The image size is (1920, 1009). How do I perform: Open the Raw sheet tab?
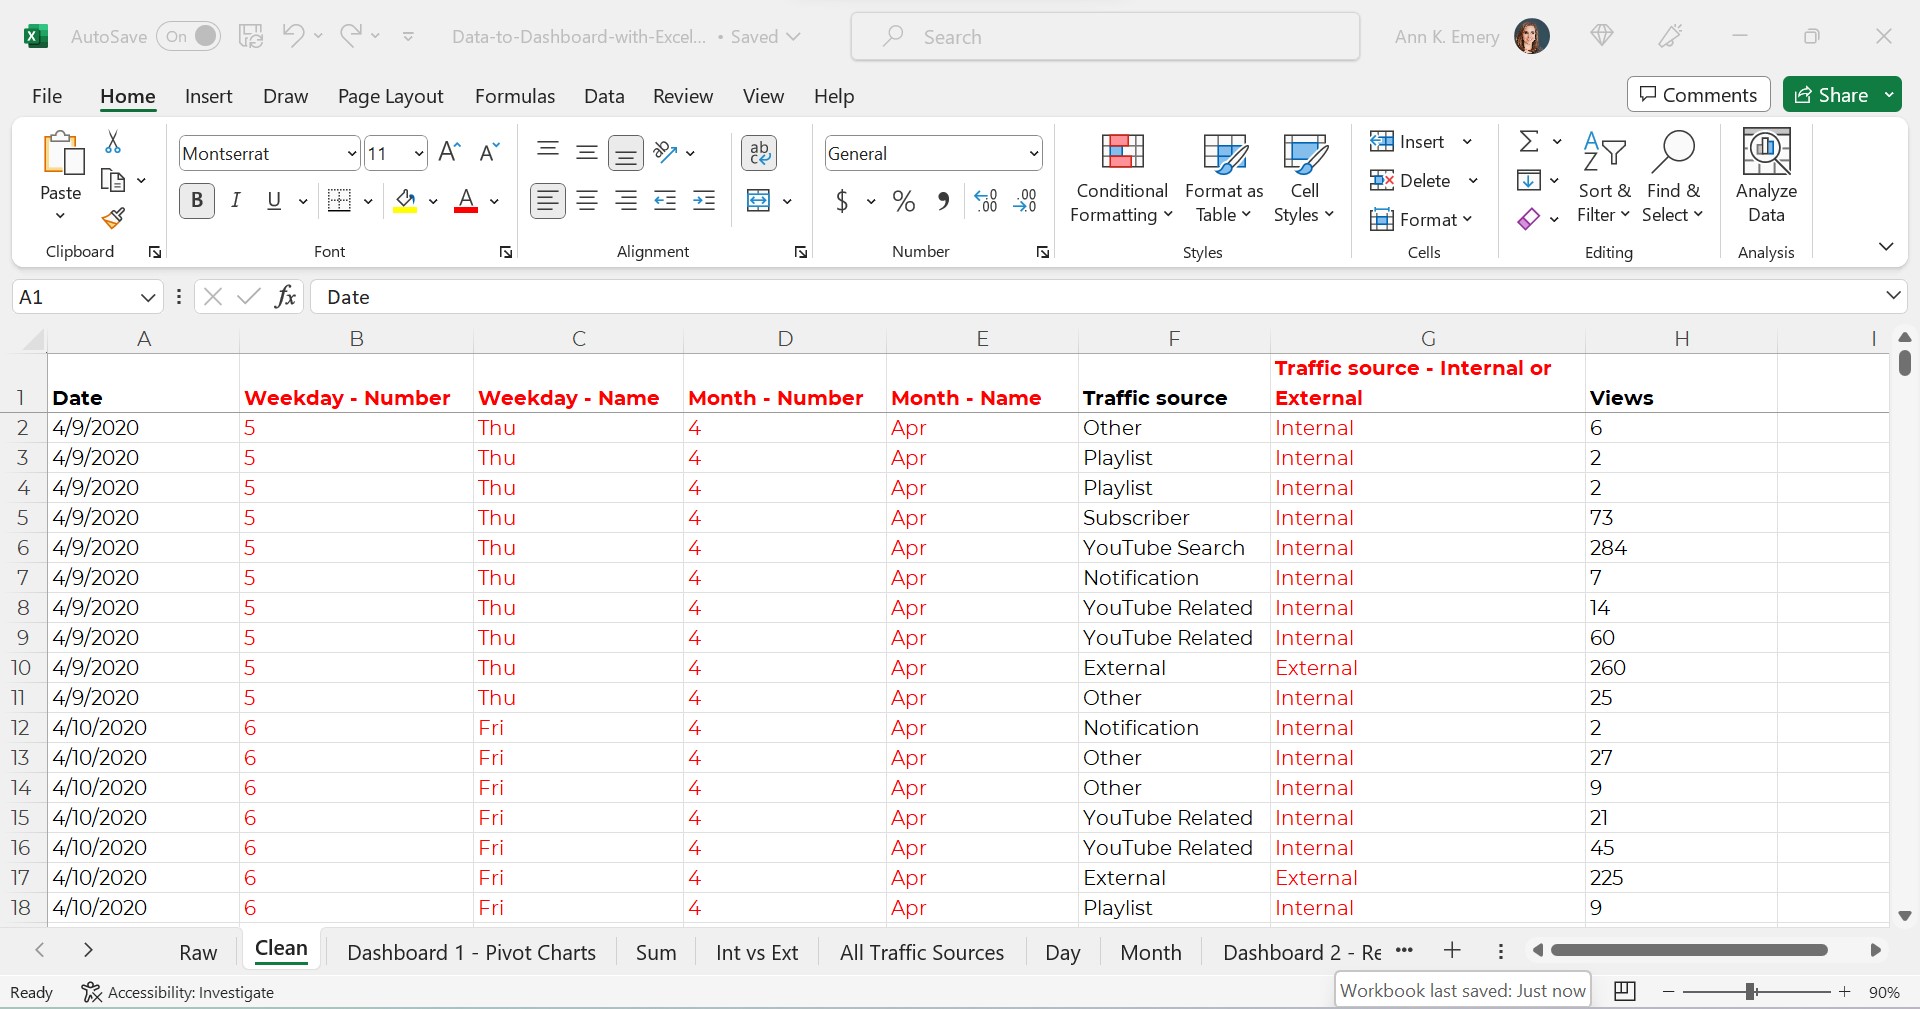(198, 952)
